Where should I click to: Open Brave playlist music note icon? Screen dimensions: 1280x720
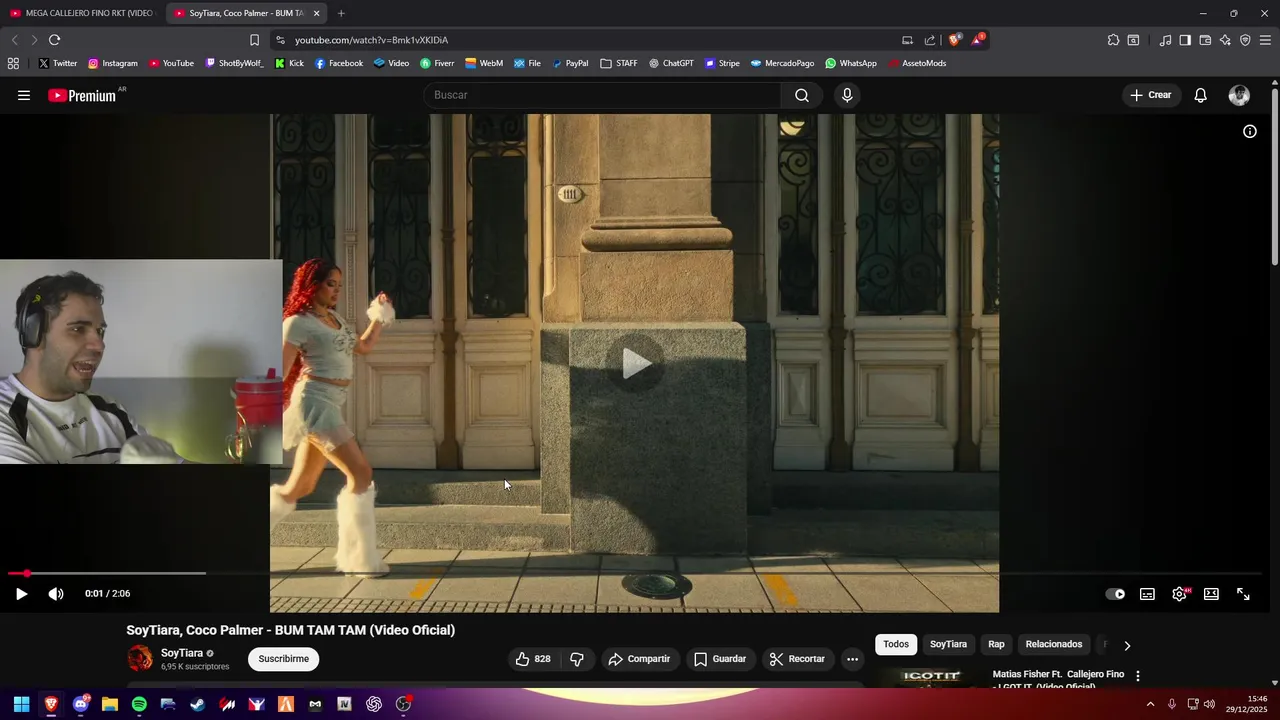1165,40
